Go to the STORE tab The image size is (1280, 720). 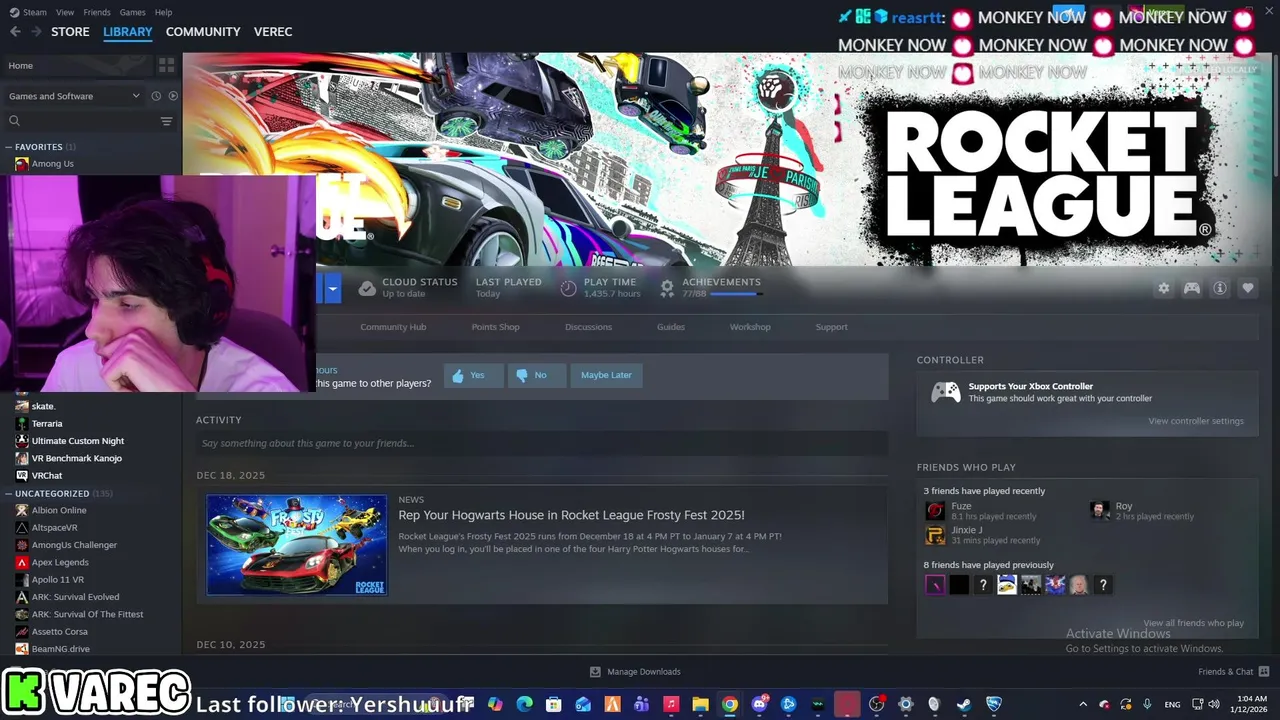[x=70, y=32]
